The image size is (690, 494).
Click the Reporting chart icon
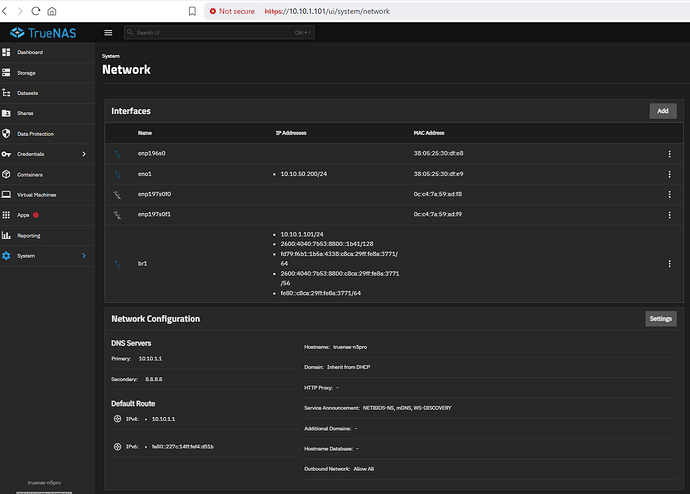pos(6,235)
